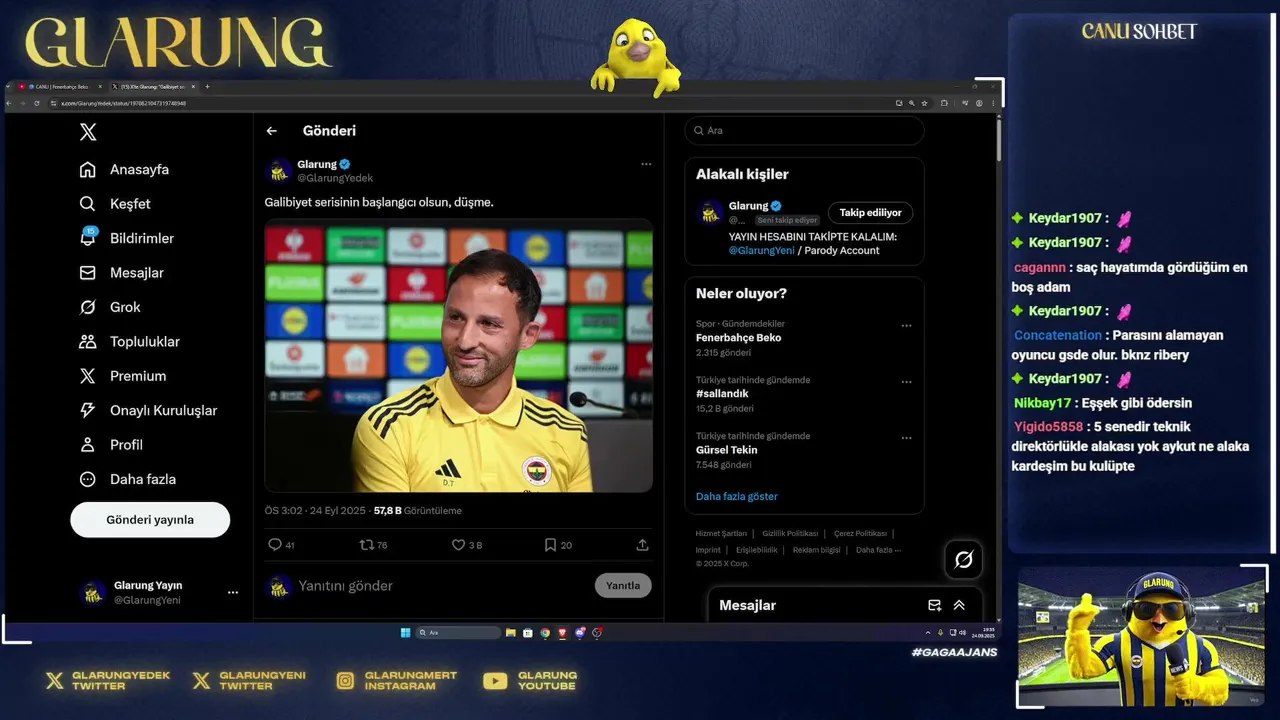This screenshot has width=1280, height=720.
Task: Open Onaylı Kuruluşlar lightning icon
Action: pyautogui.click(x=88, y=411)
